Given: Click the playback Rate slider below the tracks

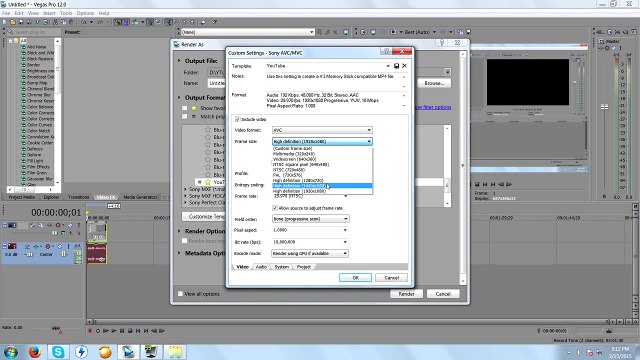Looking at the screenshot, I should (x=56, y=328).
